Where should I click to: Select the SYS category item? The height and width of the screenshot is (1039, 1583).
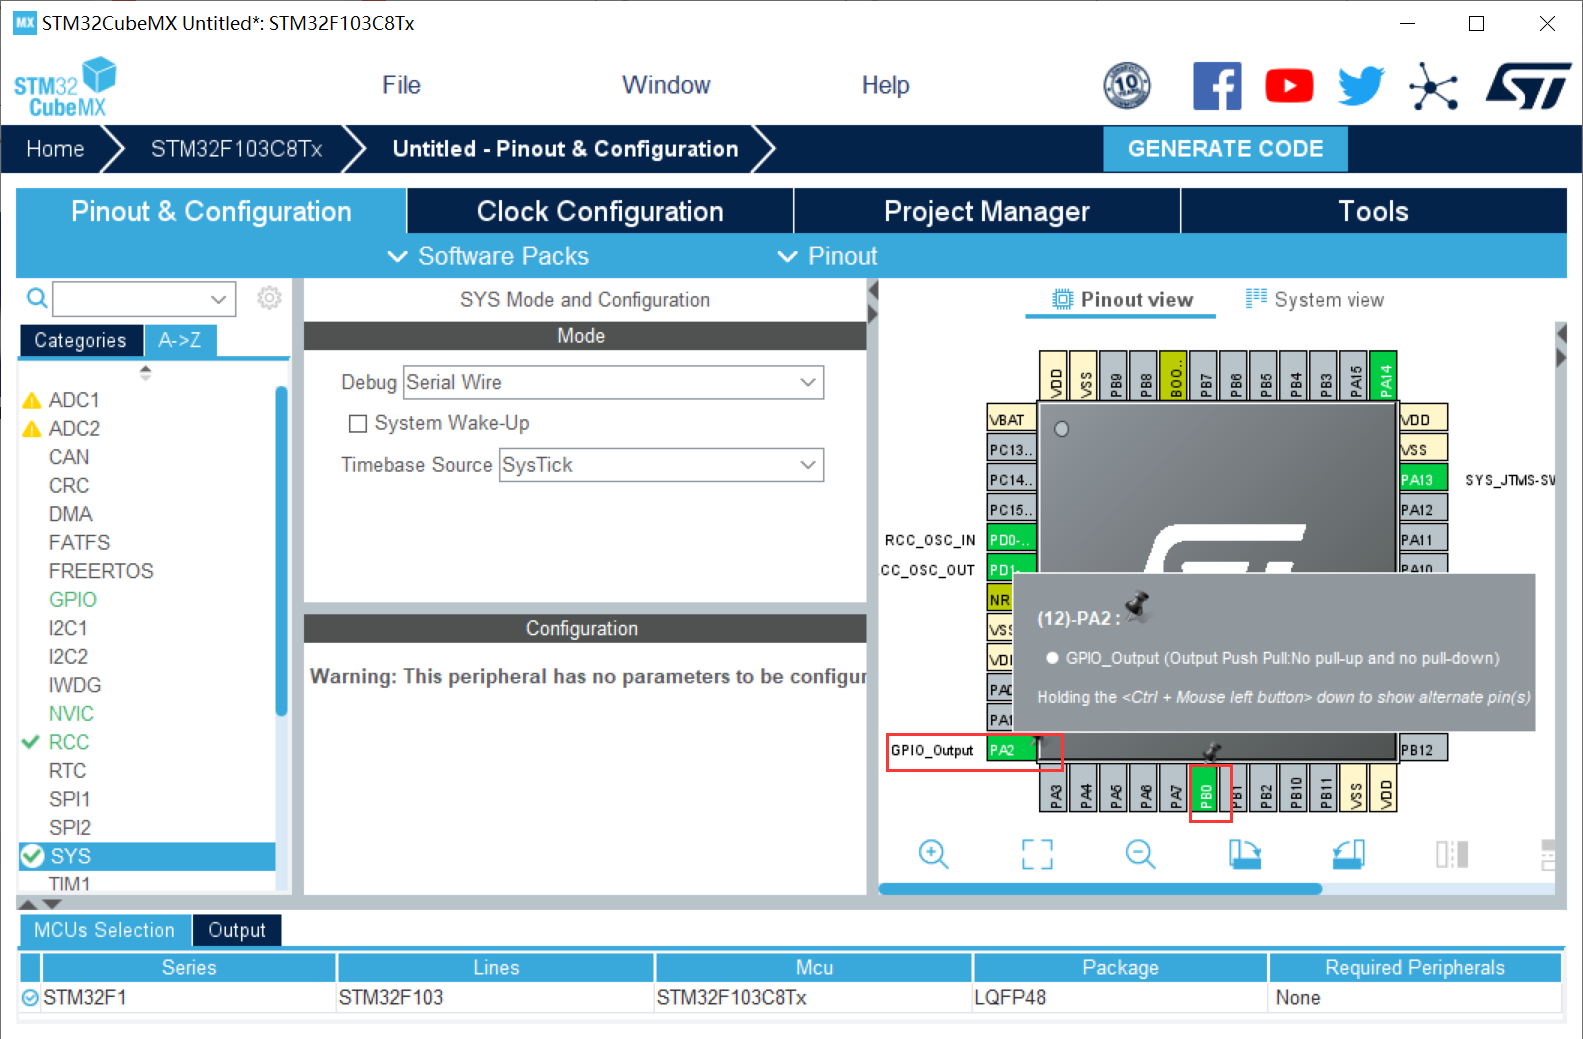[x=147, y=856]
